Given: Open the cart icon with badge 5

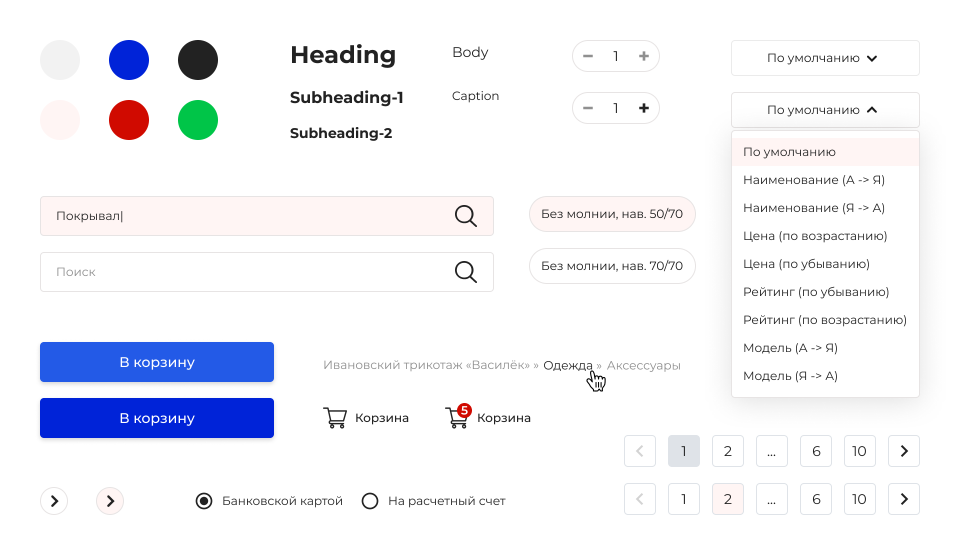Looking at the screenshot, I should coord(457,418).
